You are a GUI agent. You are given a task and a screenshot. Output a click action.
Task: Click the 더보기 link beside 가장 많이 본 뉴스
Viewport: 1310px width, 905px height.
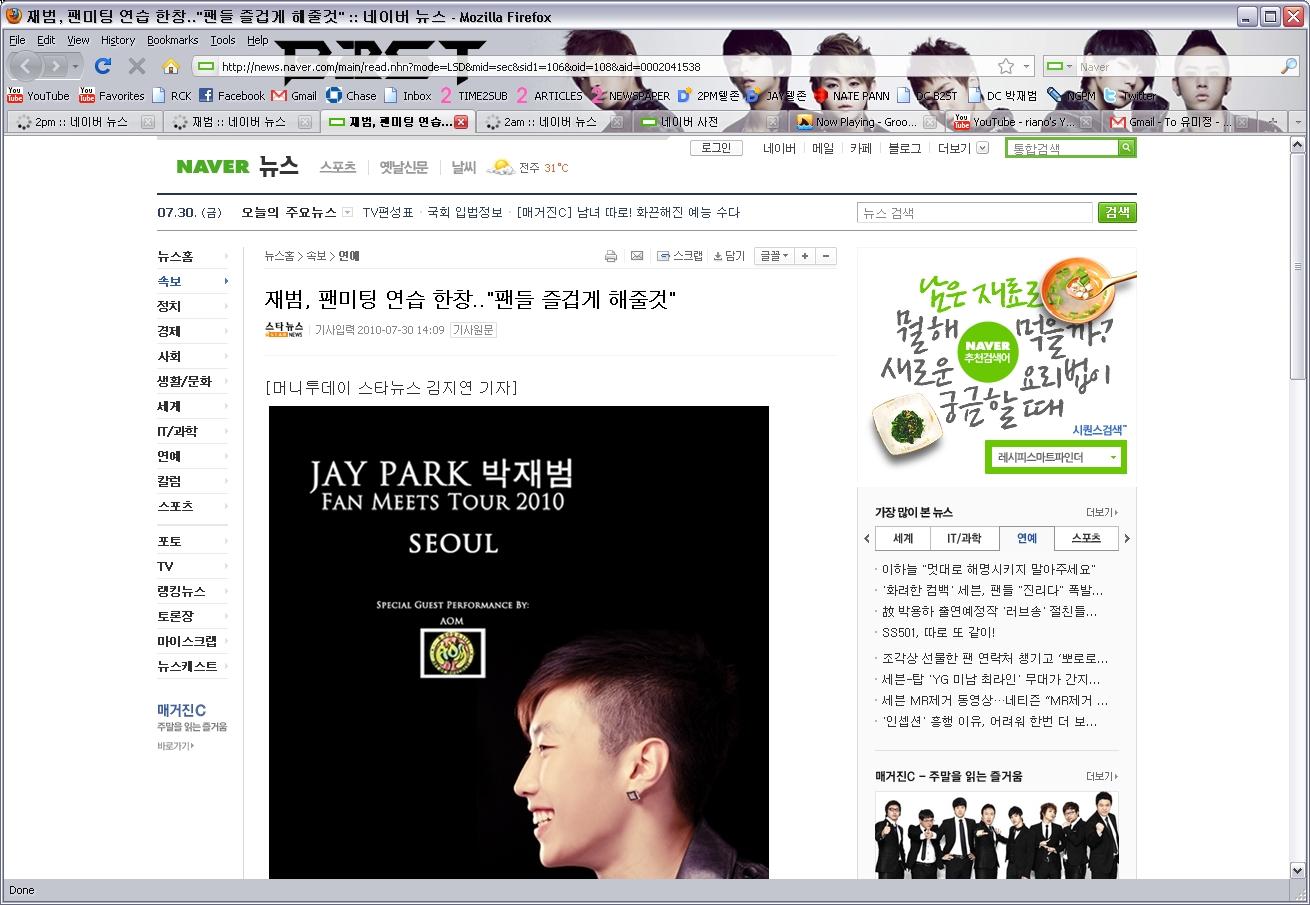(x=1101, y=512)
